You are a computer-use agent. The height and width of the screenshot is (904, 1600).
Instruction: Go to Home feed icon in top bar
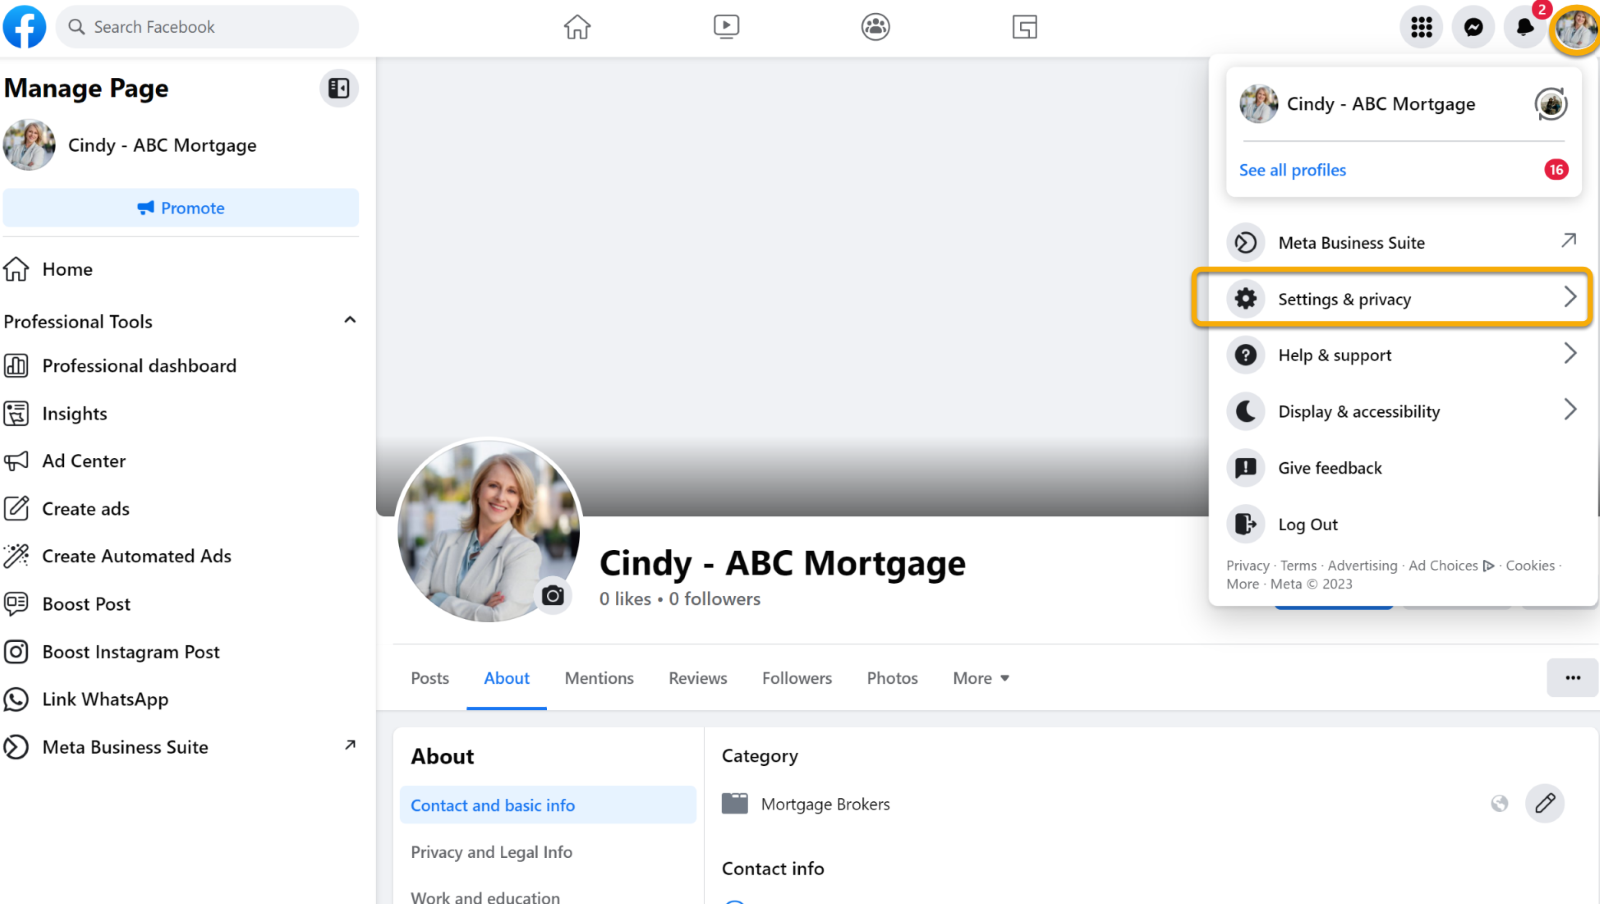click(577, 27)
